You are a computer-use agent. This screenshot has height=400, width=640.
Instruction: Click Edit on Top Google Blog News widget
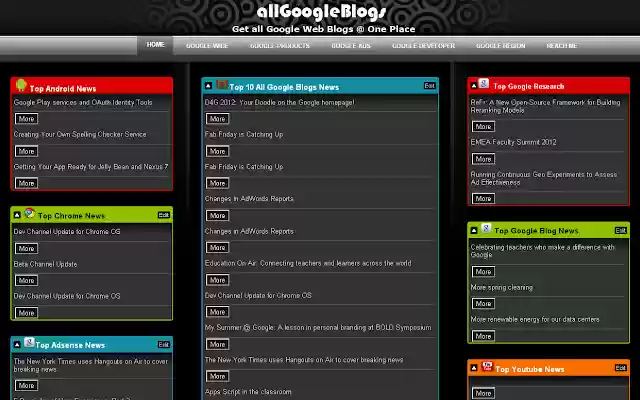click(x=620, y=231)
